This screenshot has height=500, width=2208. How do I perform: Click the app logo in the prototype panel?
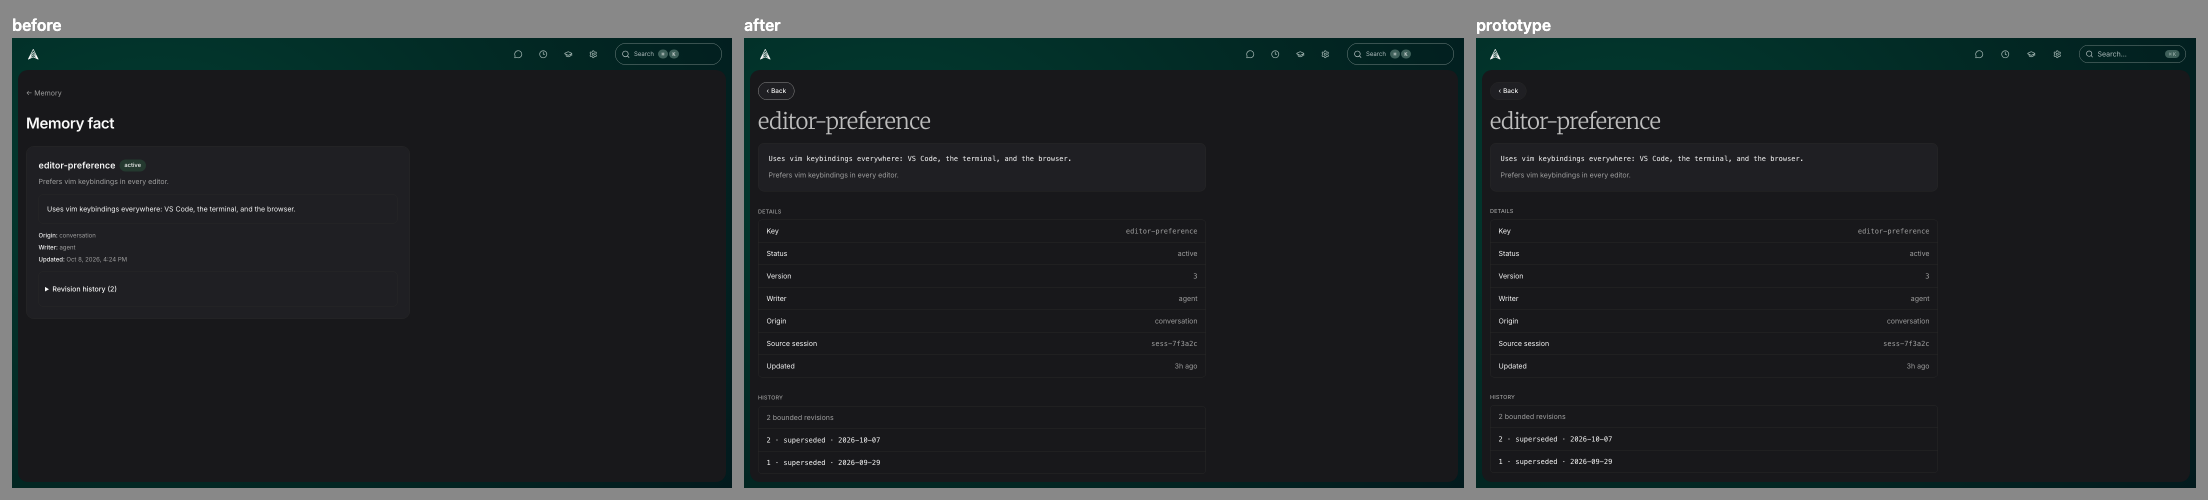[1495, 54]
